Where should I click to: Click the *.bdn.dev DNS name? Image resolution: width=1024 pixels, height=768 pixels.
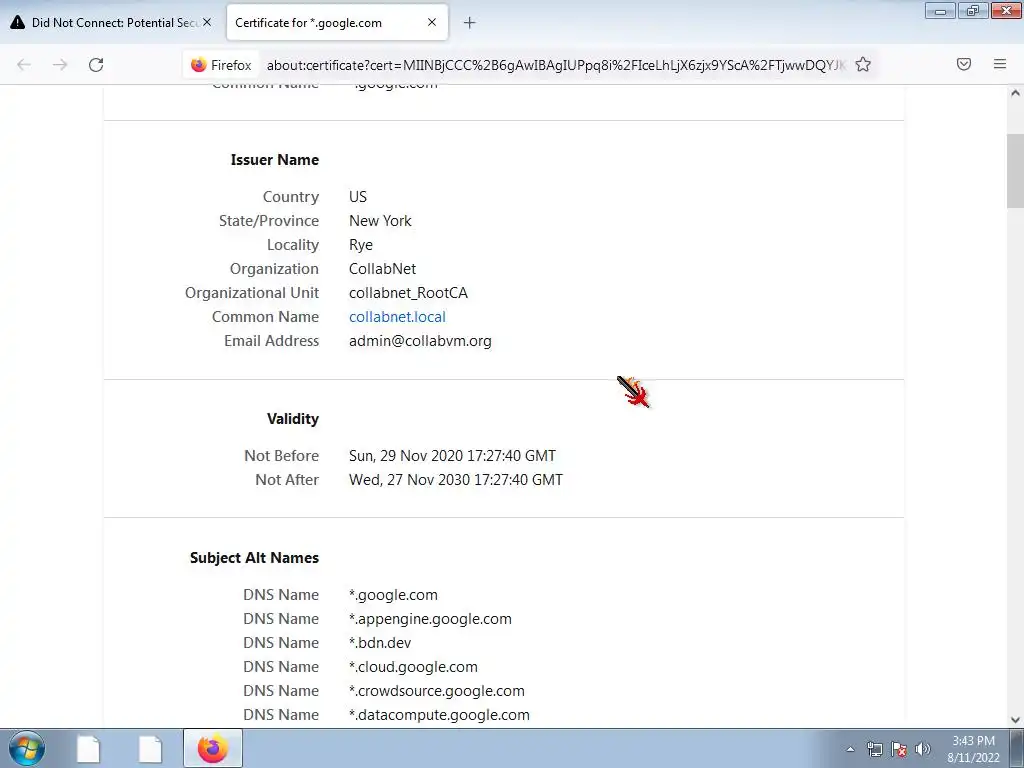pos(380,643)
